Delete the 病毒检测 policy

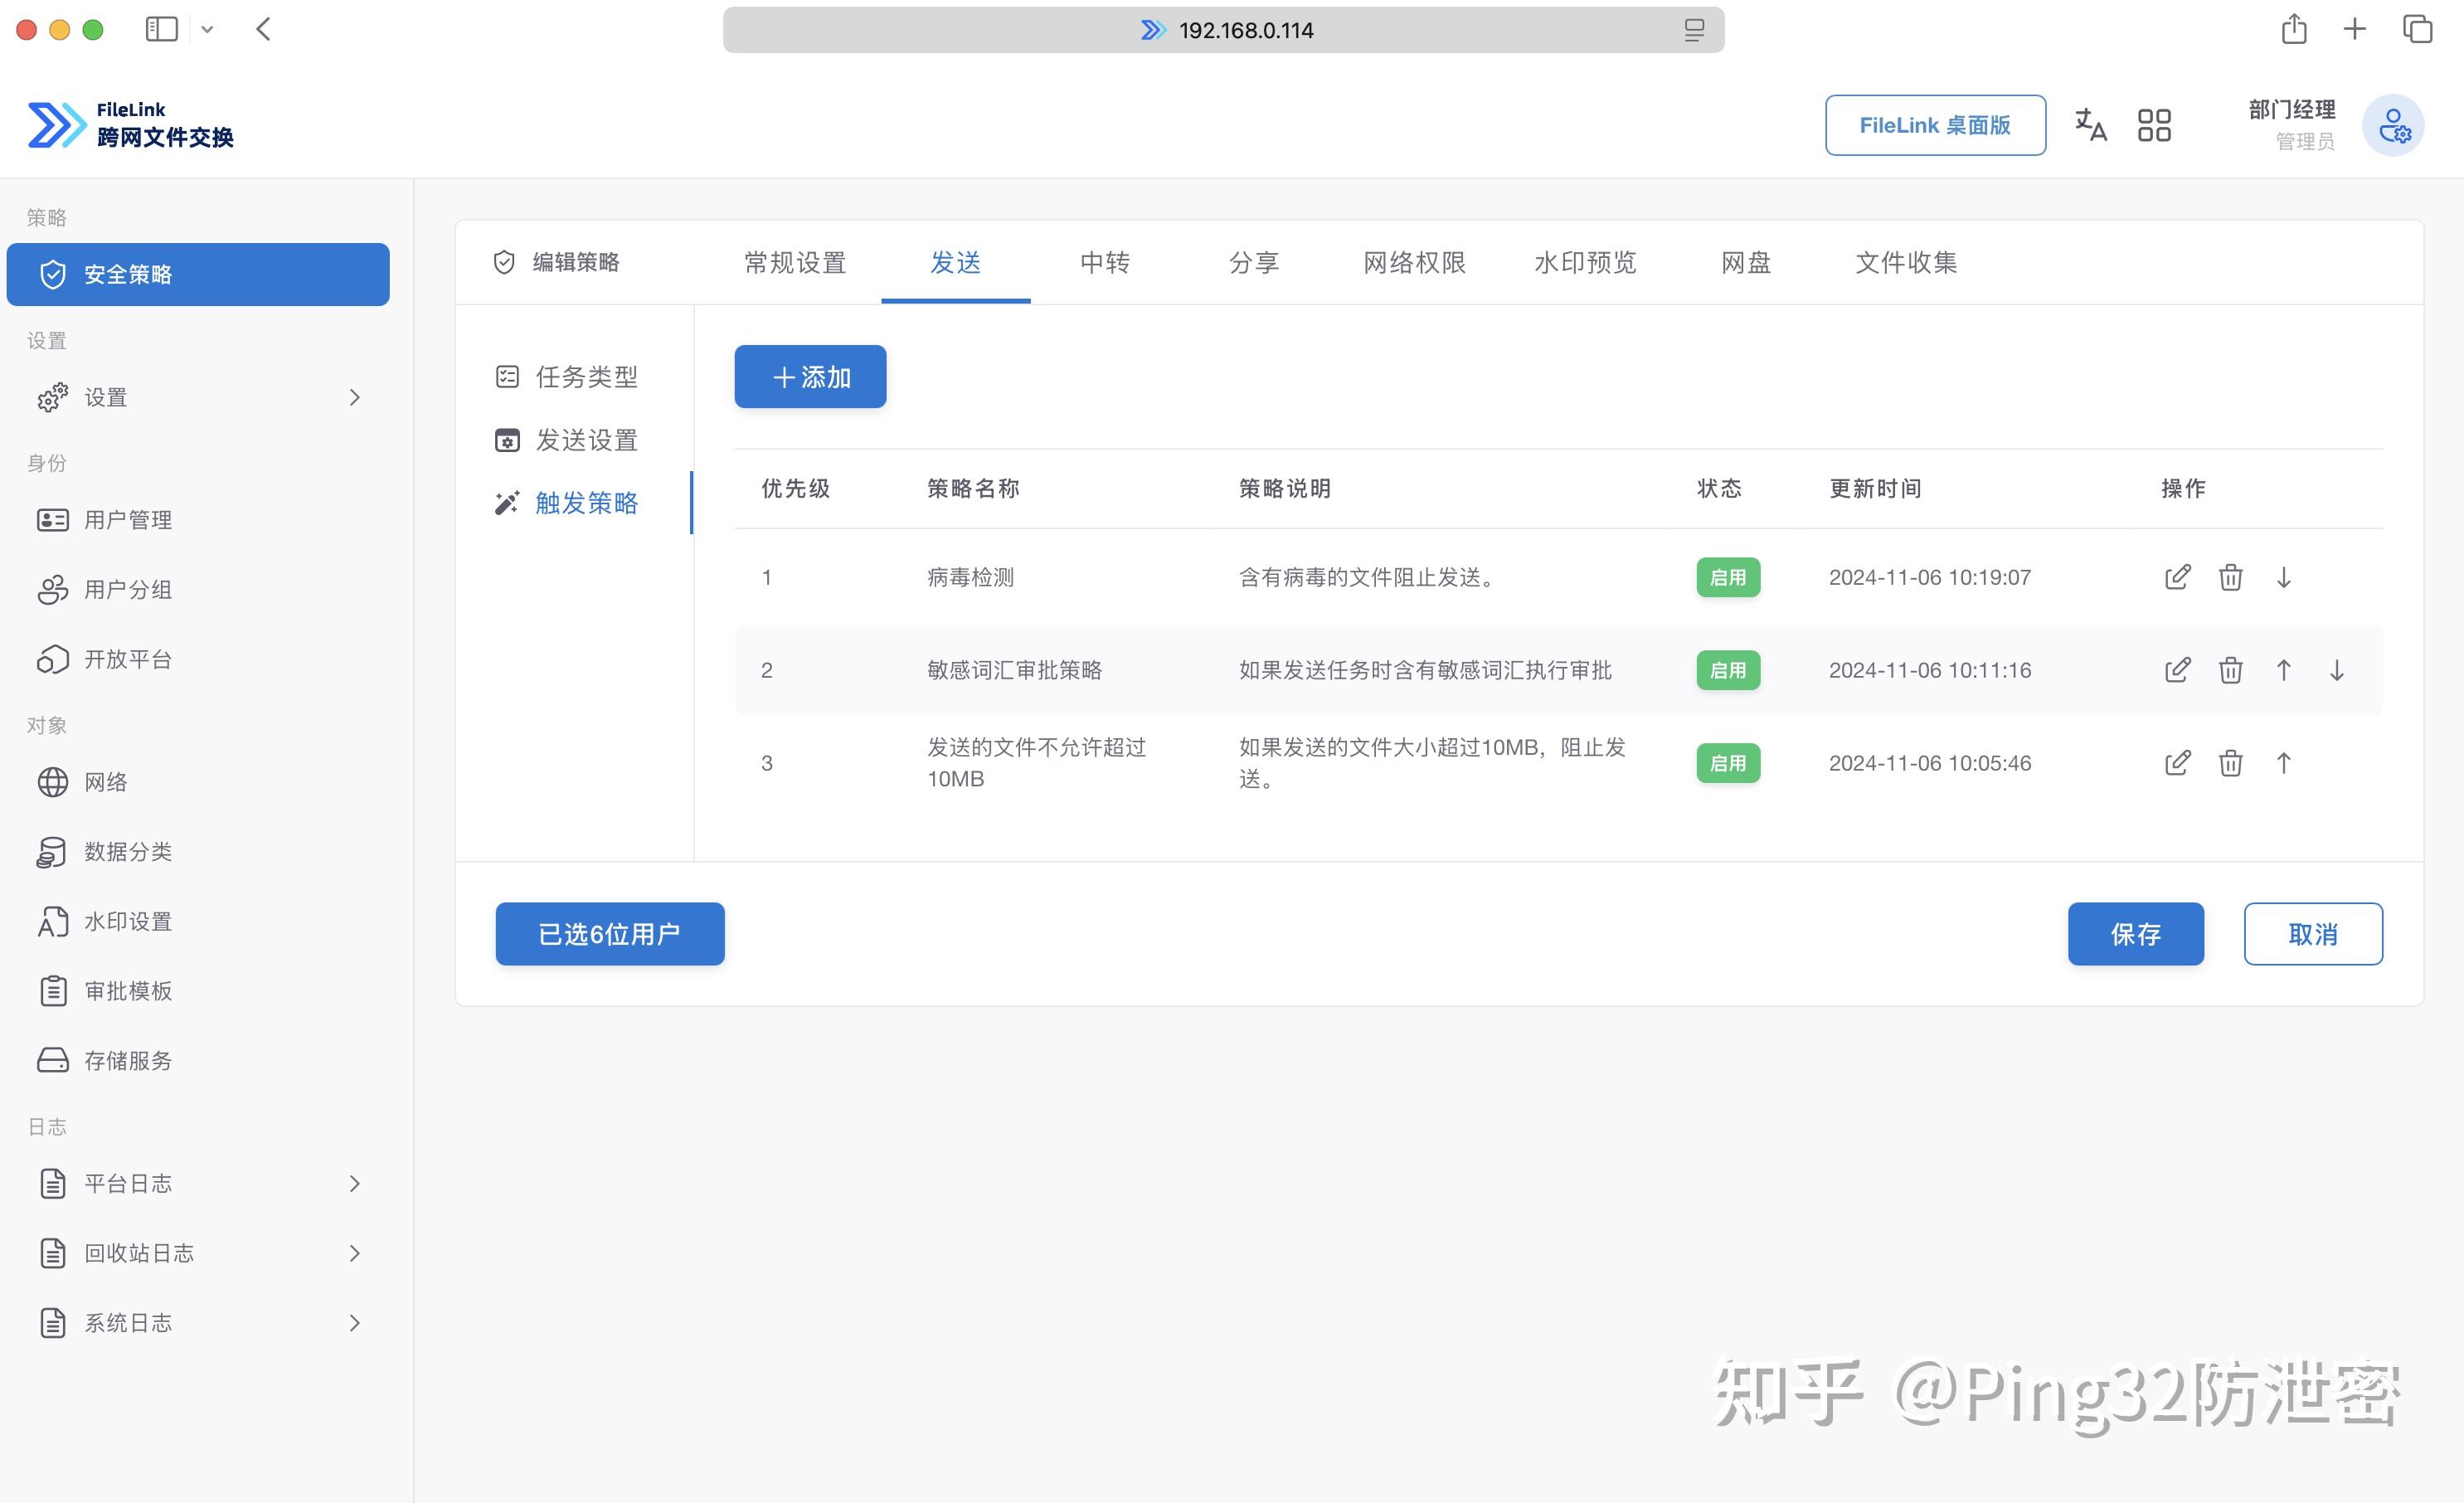(2230, 577)
